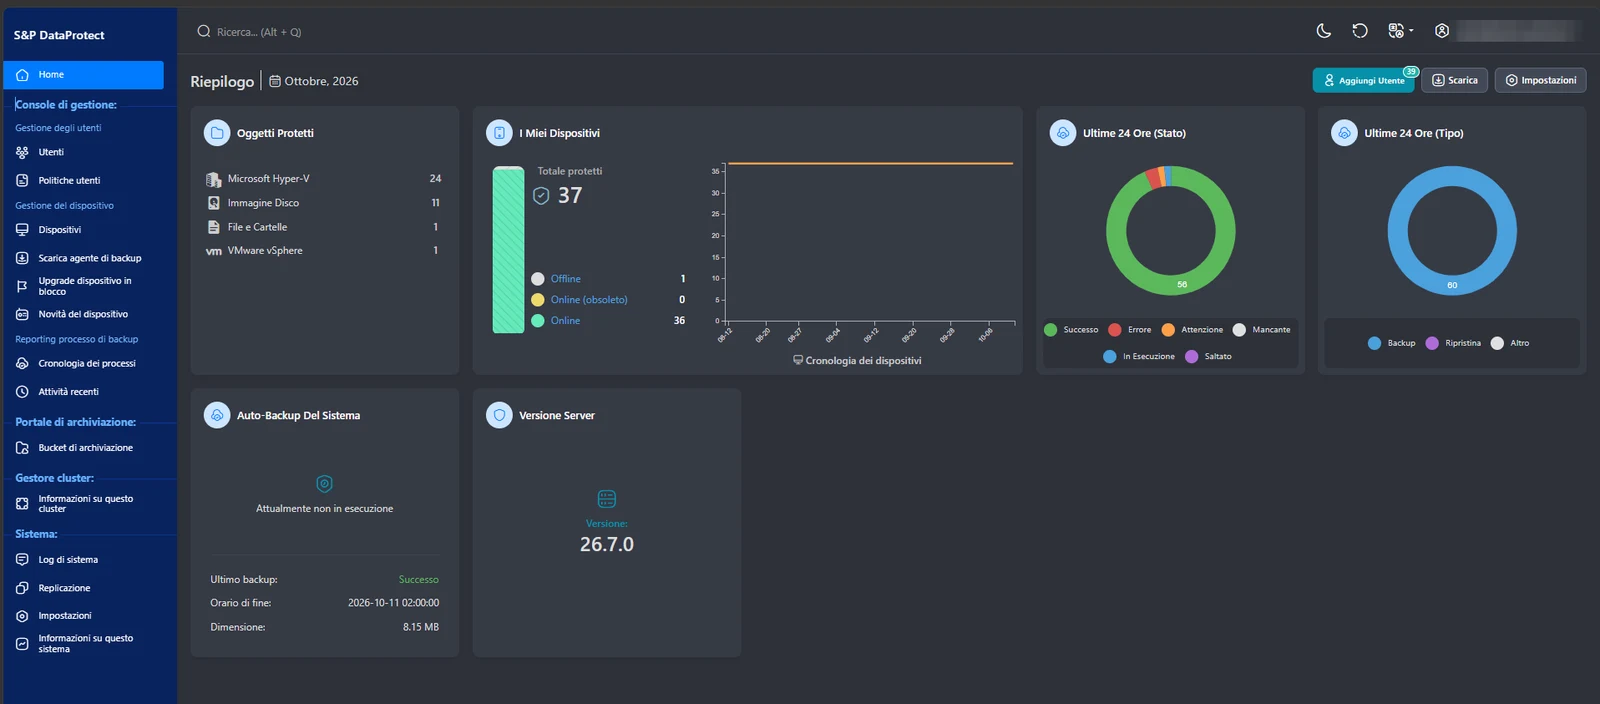Viewport: 1600px width, 704px height.
Task: Toggle dark mode with the moon icon
Action: click(1323, 31)
